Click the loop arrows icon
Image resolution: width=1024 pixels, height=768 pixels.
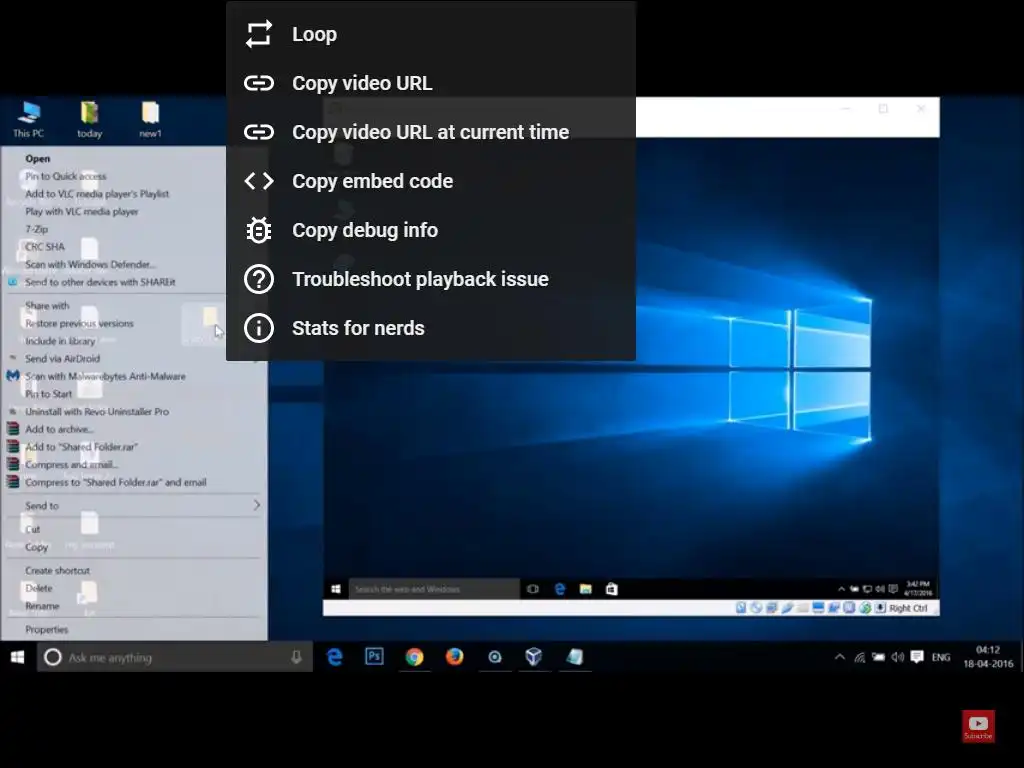pos(259,34)
